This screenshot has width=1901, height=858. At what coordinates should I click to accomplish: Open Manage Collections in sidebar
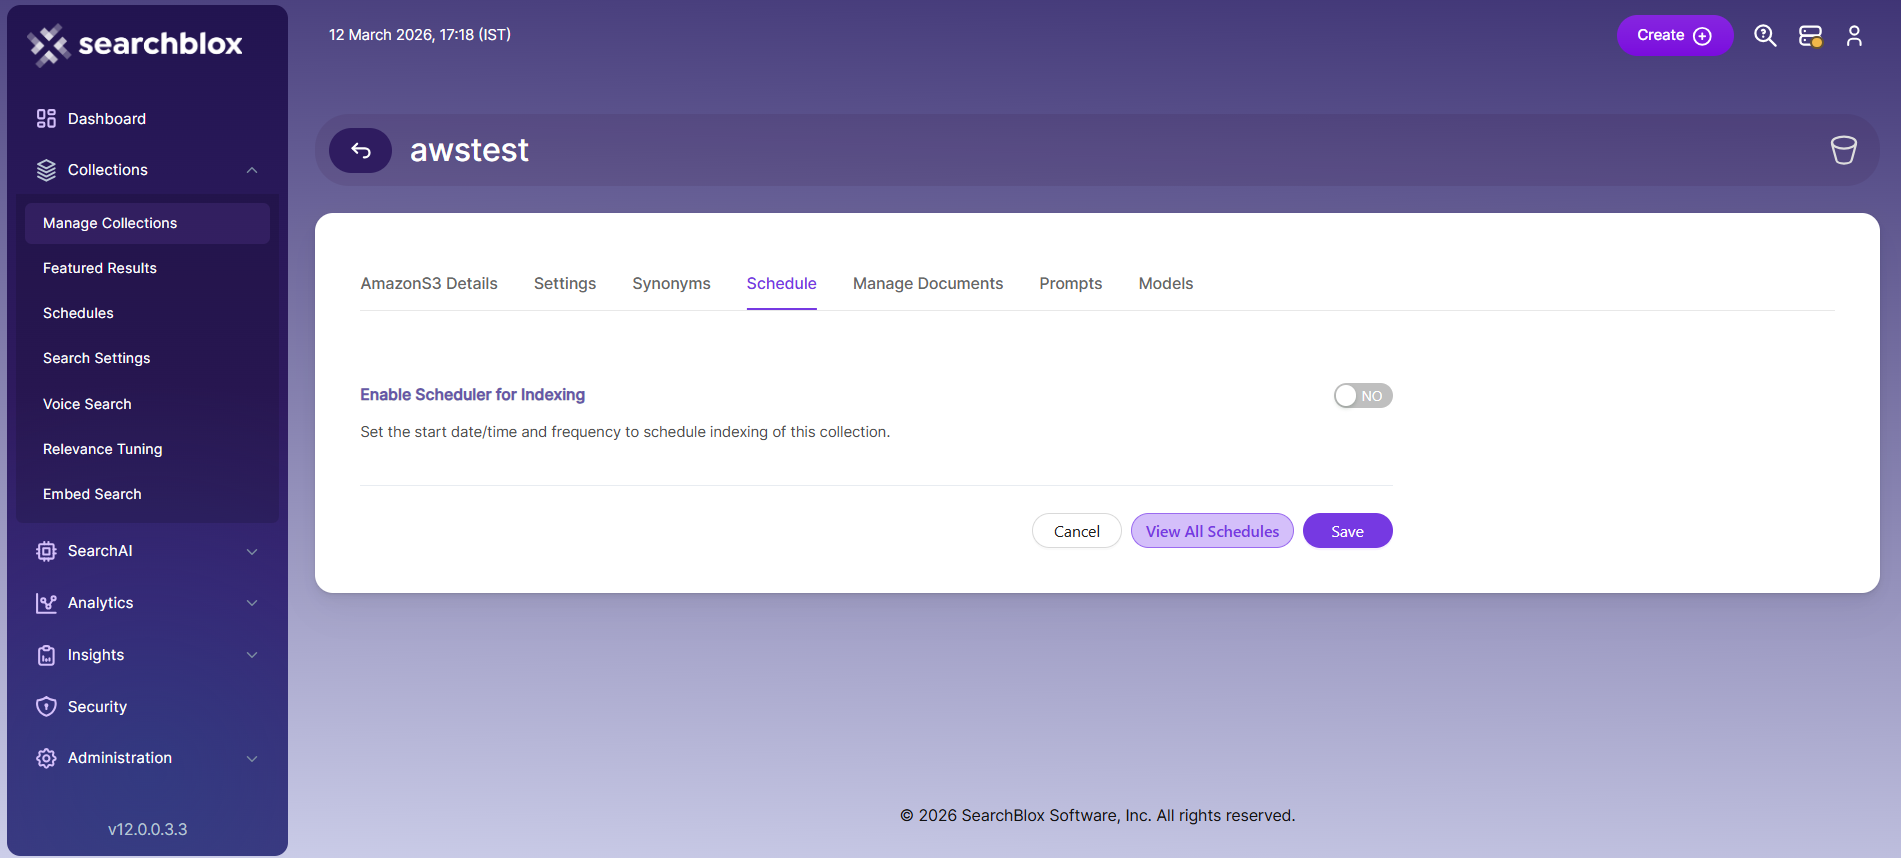[147, 223]
